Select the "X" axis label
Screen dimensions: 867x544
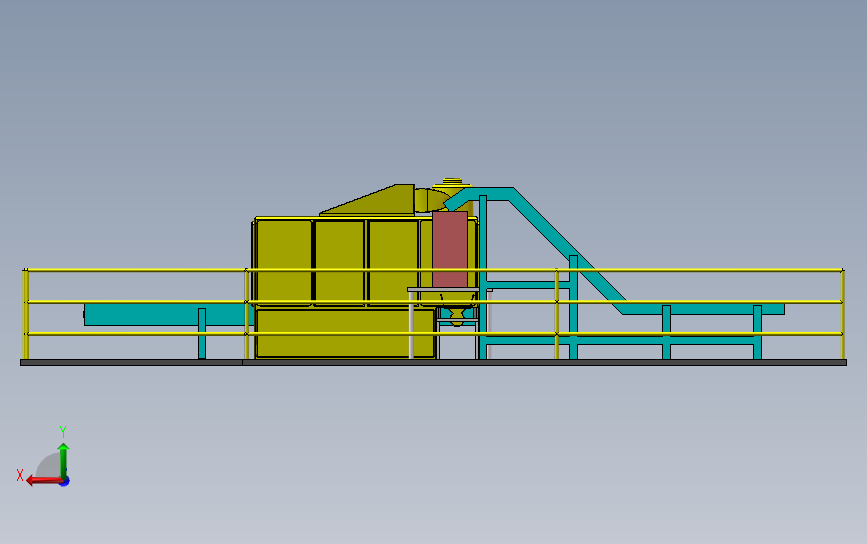pyautogui.click(x=20, y=475)
